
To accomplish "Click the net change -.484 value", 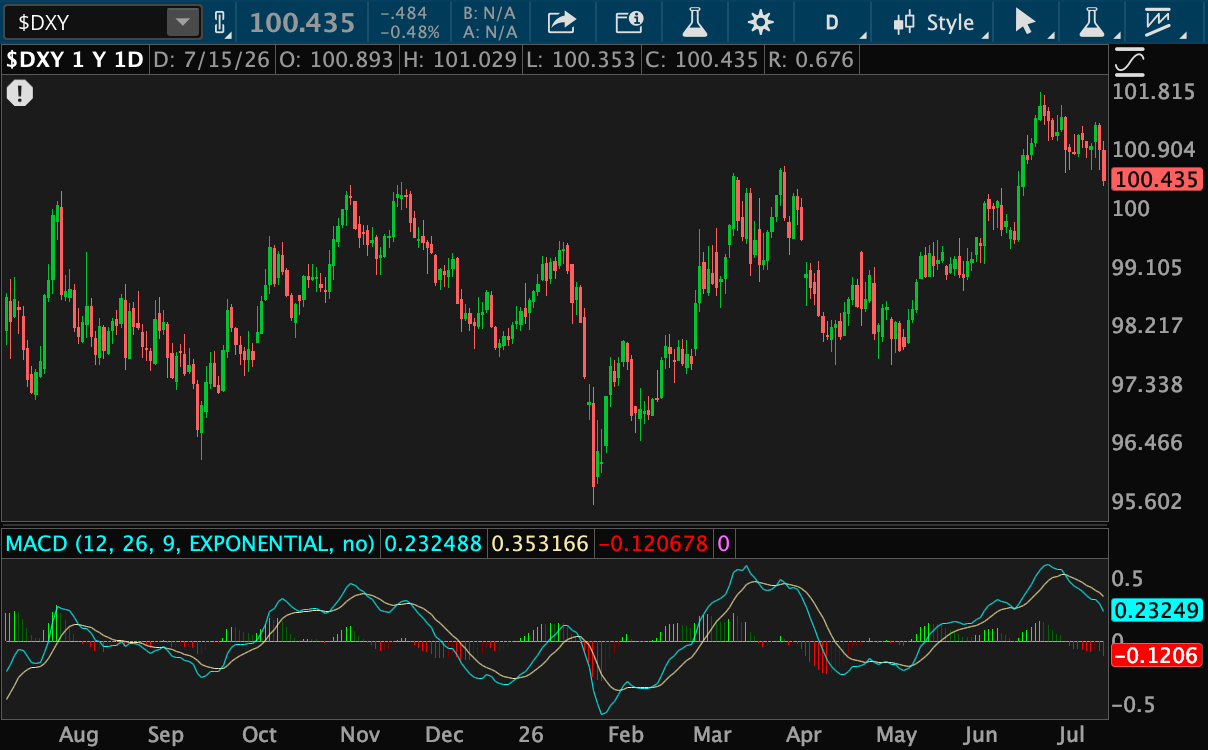I will (404, 13).
